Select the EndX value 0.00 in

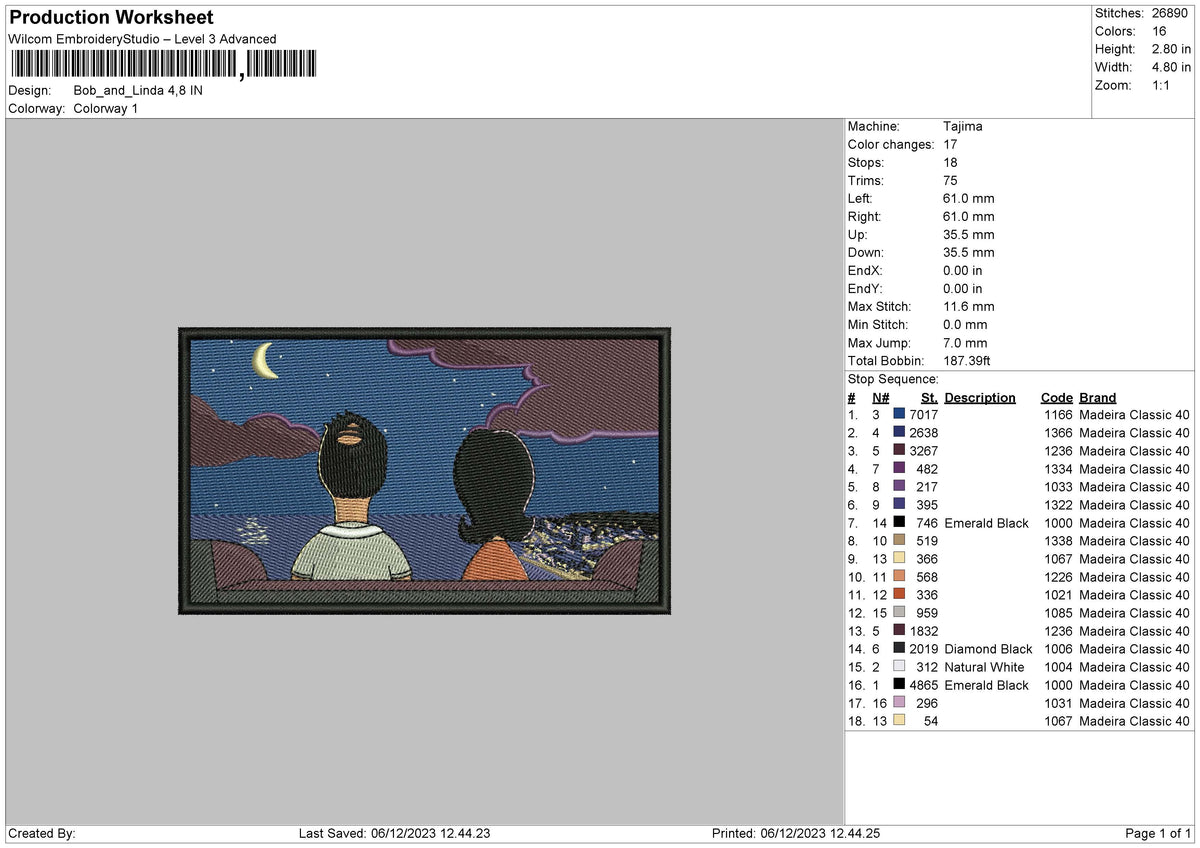pos(962,270)
